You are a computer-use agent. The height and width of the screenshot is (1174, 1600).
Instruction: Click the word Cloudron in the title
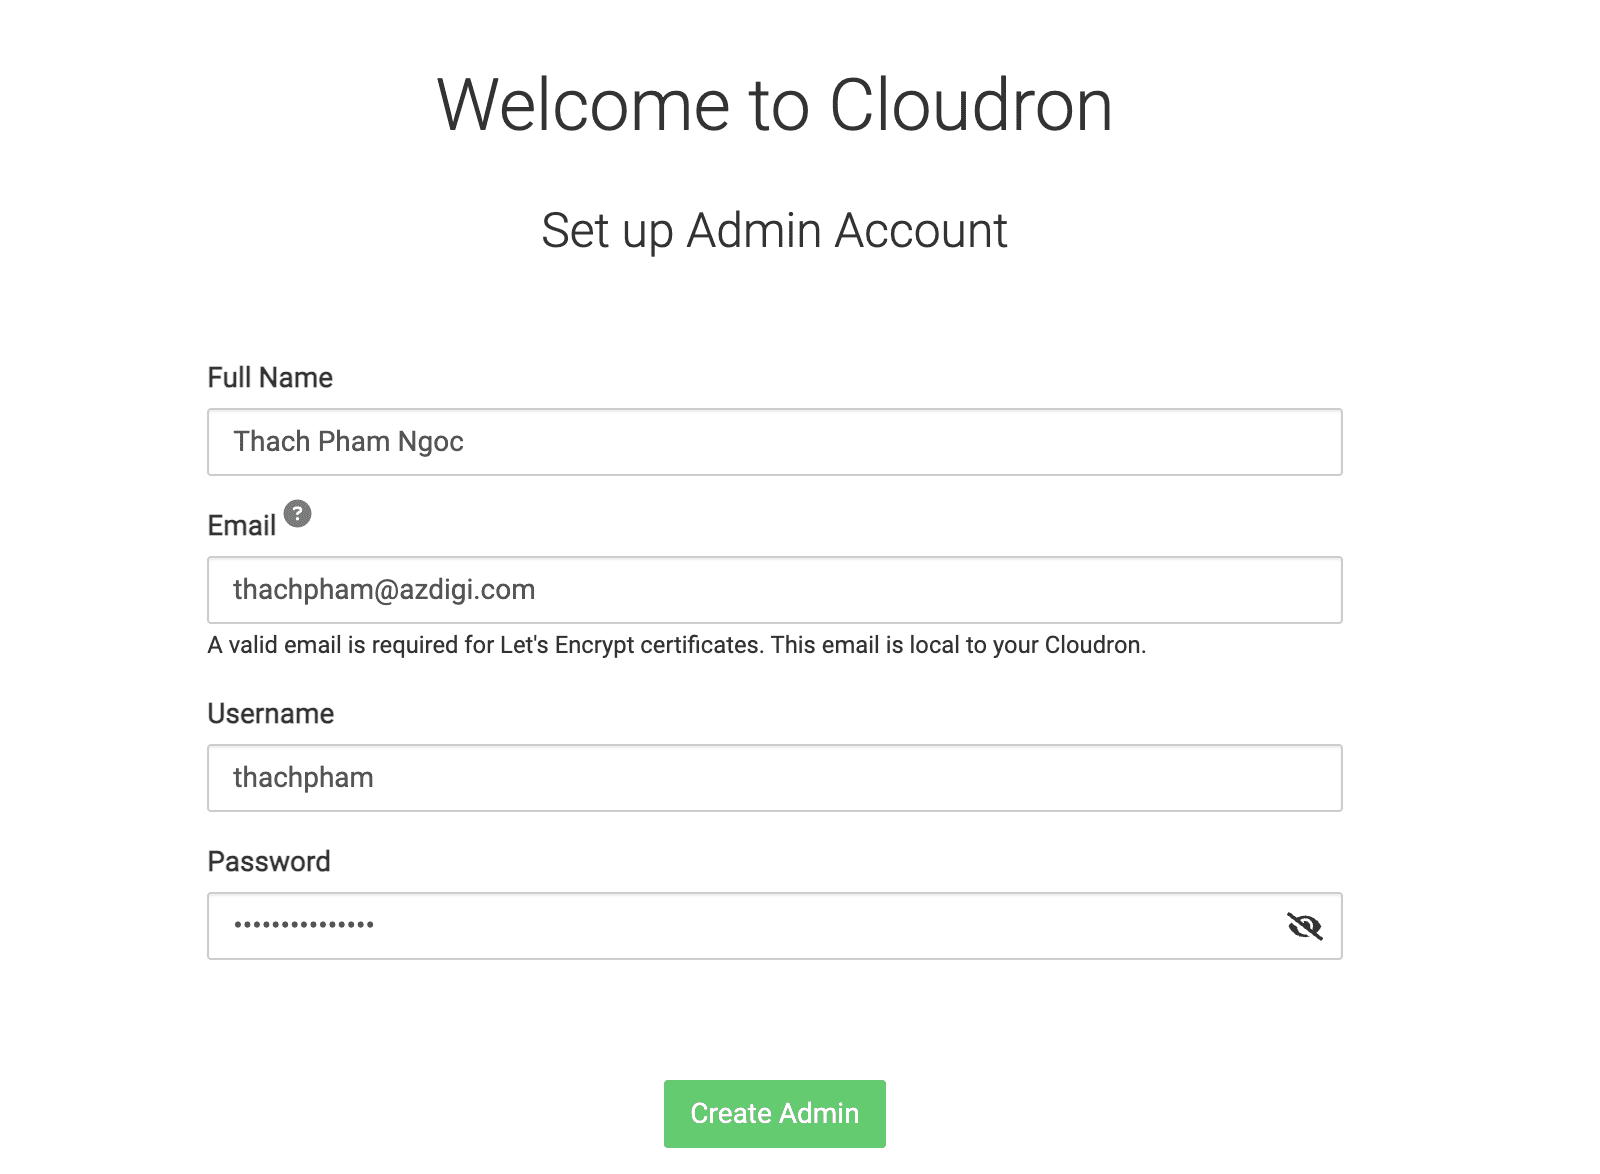click(970, 105)
